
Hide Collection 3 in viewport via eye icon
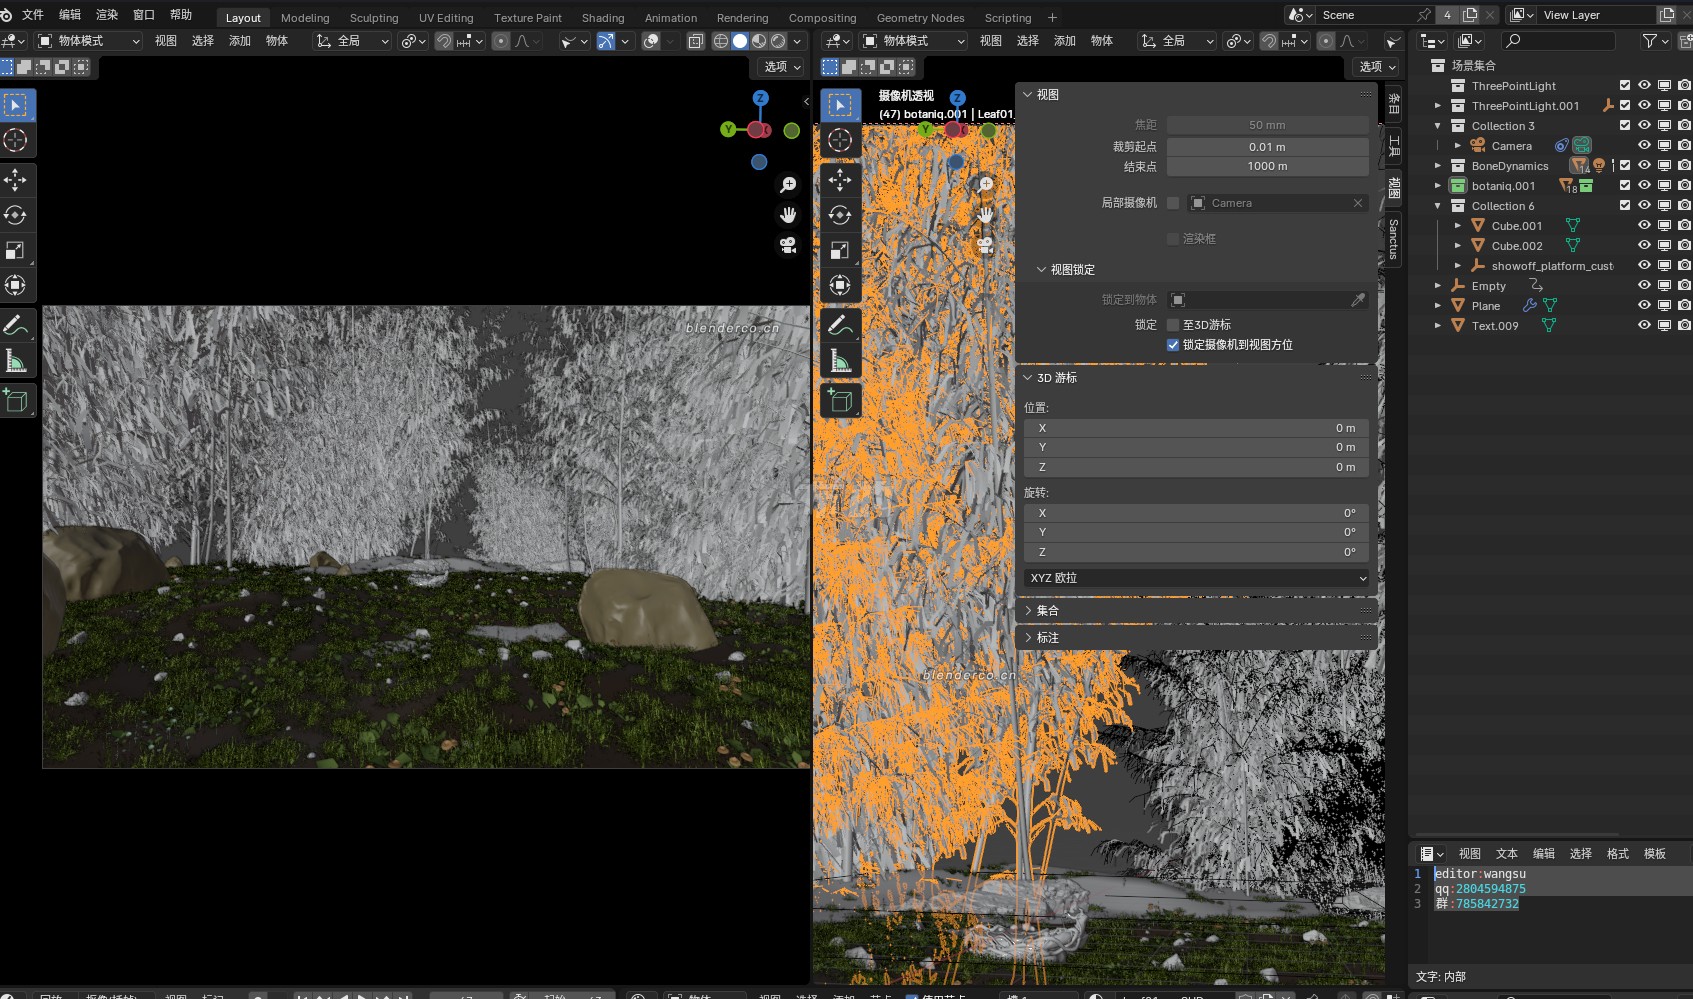coord(1644,125)
